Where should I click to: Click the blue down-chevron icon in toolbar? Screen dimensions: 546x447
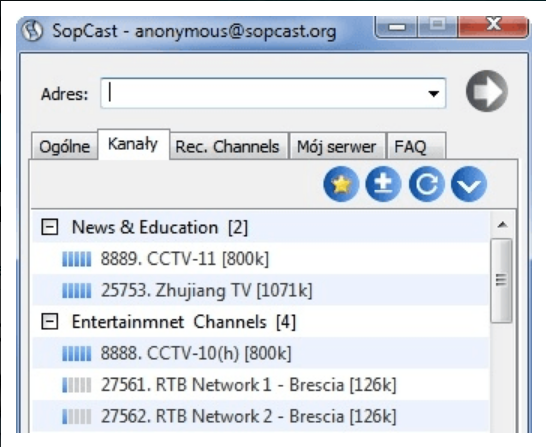(x=469, y=184)
